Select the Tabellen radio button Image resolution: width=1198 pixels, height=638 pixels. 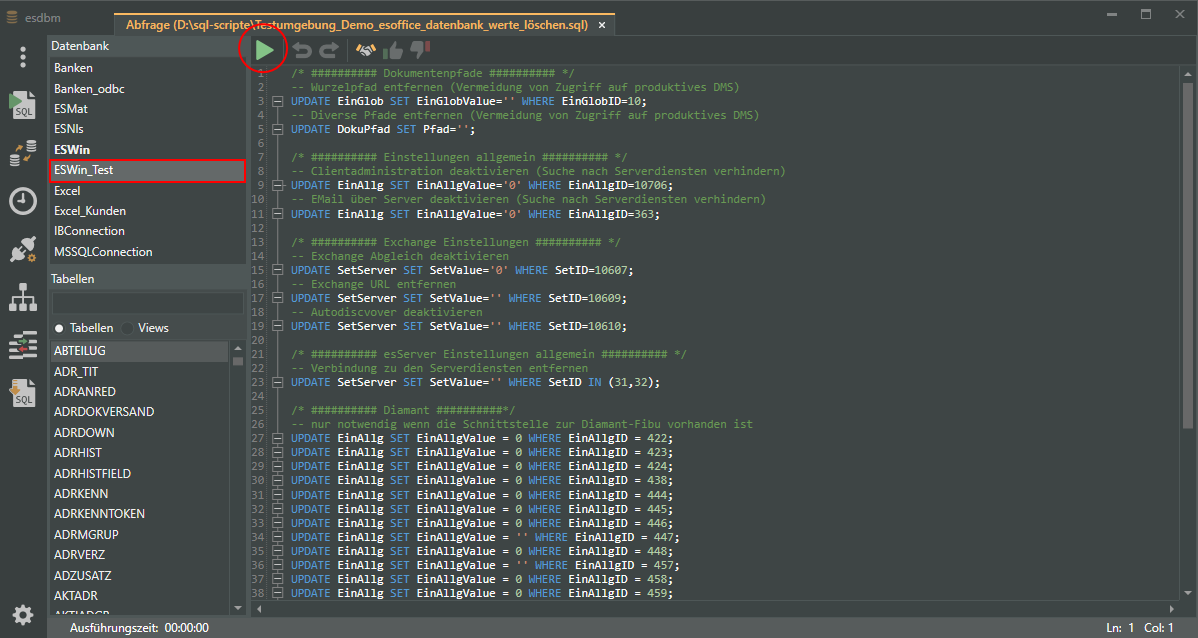(x=59, y=328)
